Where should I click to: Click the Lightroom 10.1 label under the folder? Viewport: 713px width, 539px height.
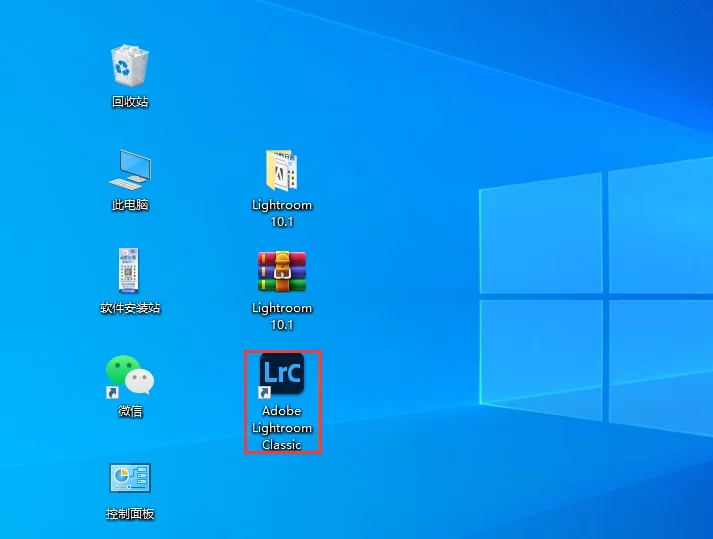(x=282, y=213)
